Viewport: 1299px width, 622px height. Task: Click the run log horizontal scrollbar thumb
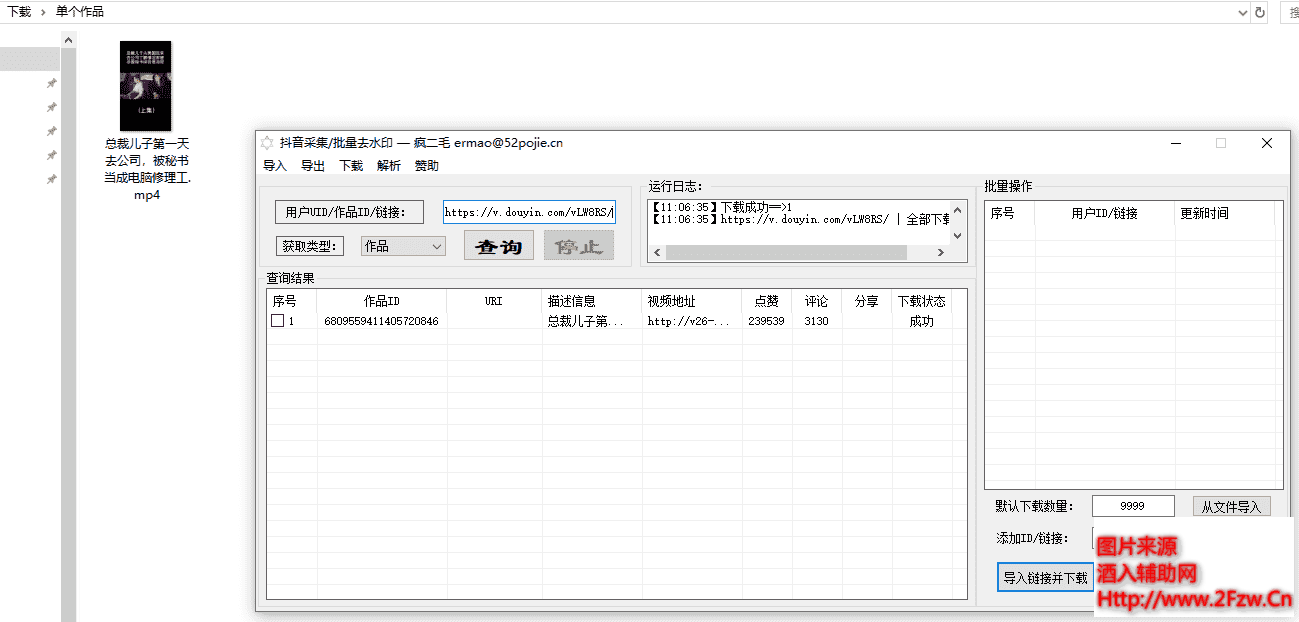tap(786, 253)
